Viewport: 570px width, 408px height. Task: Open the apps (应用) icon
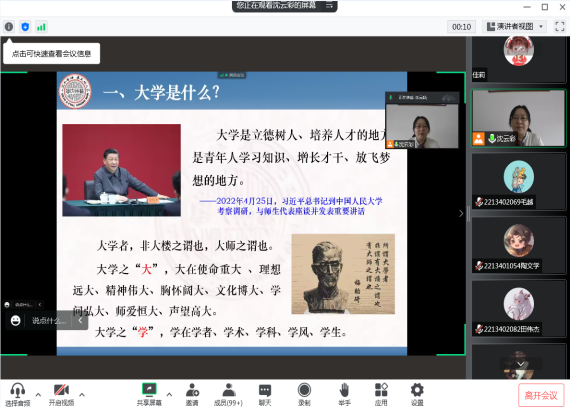381,394
